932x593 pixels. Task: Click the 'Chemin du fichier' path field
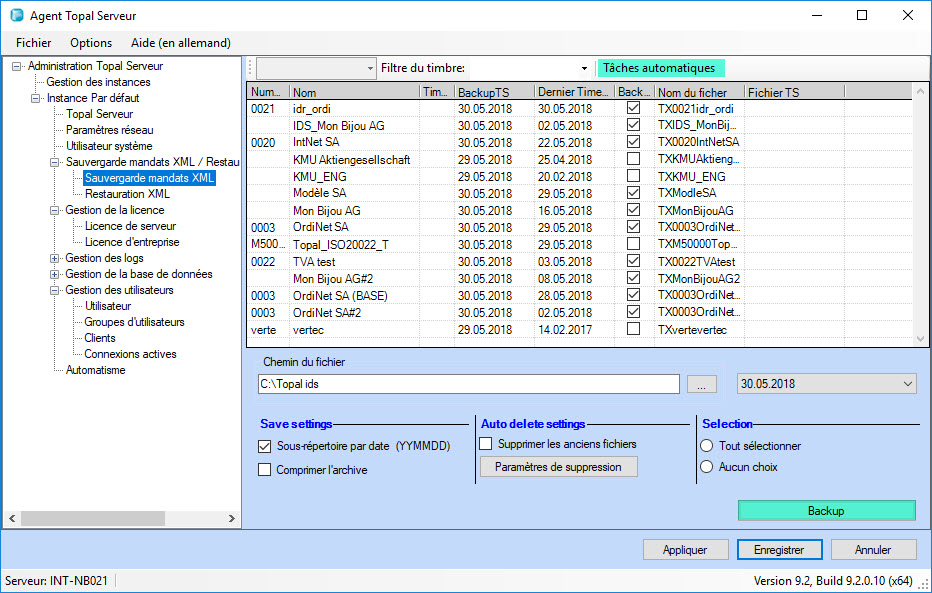click(469, 384)
